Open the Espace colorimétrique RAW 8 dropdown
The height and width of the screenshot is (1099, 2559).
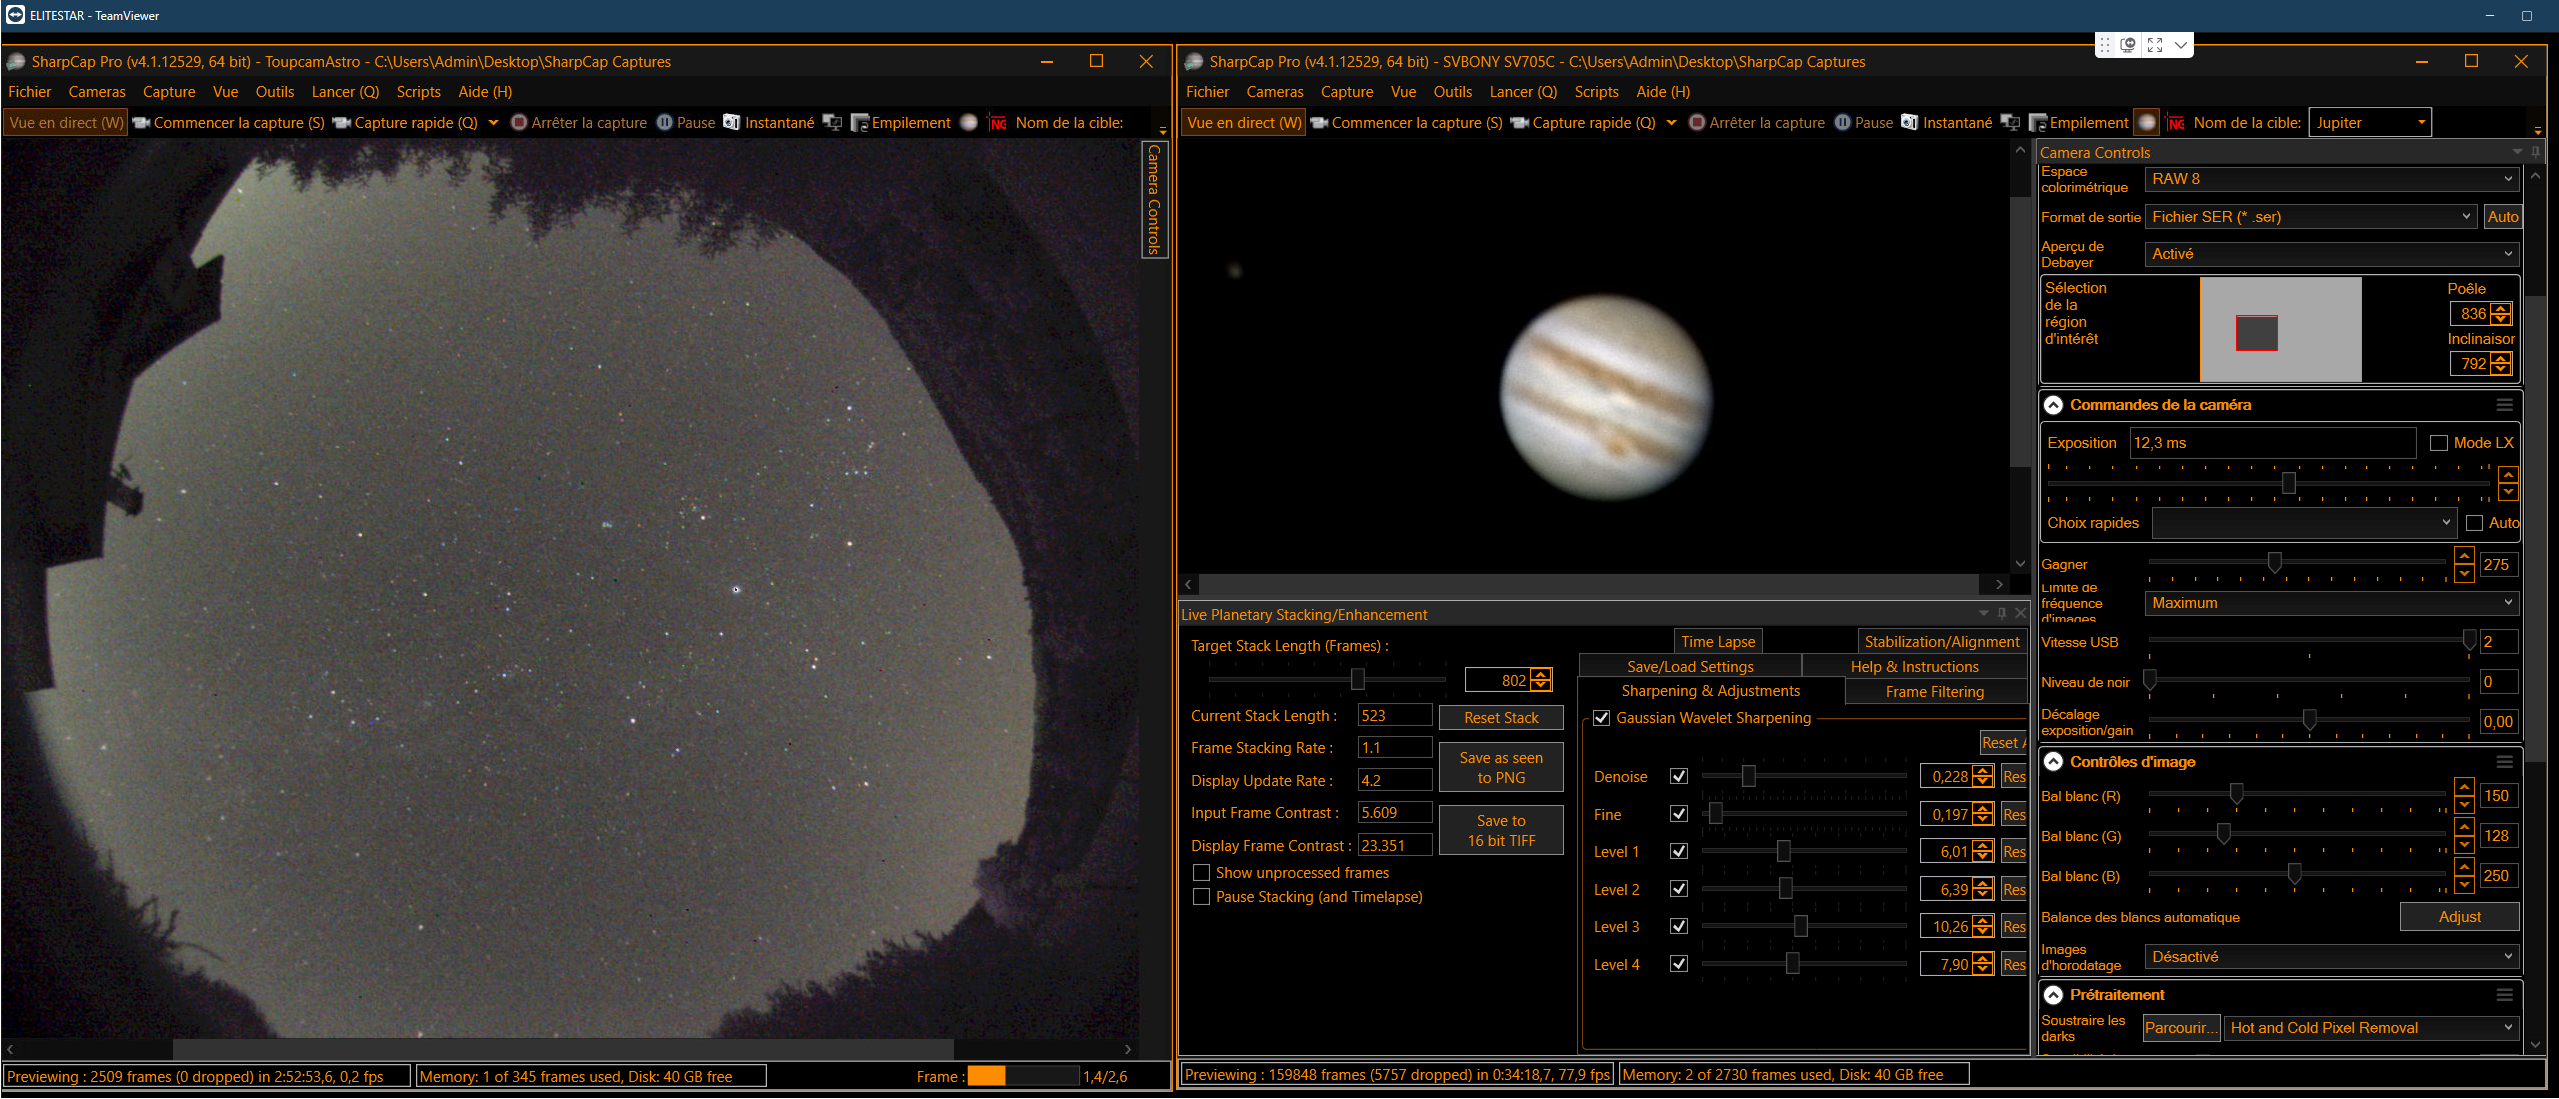tap(2331, 179)
